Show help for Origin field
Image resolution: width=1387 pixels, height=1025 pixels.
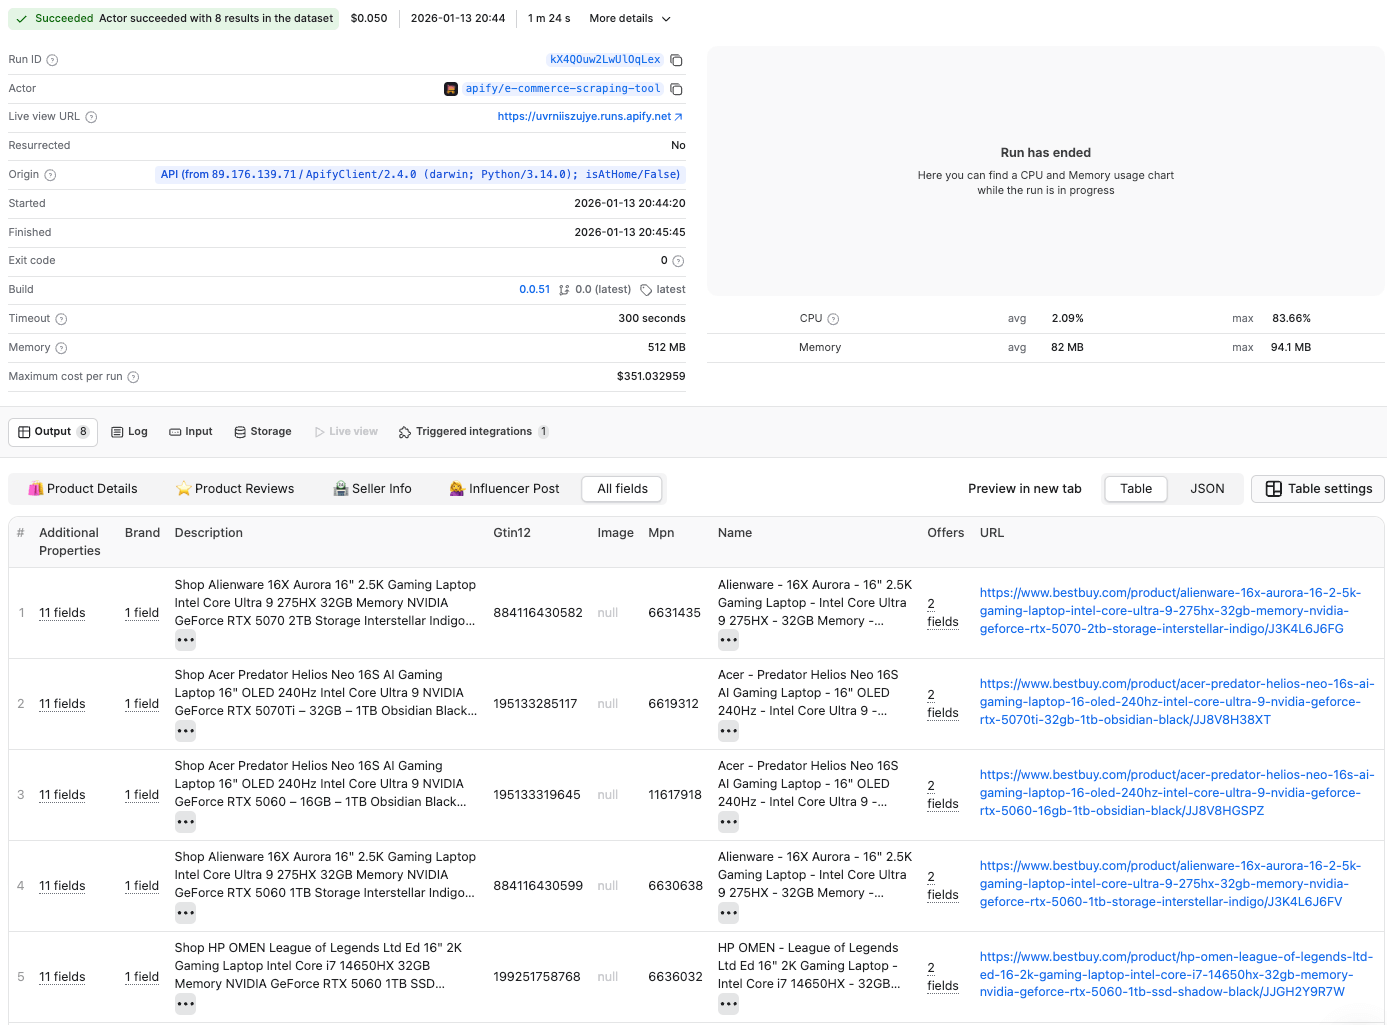point(50,175)
